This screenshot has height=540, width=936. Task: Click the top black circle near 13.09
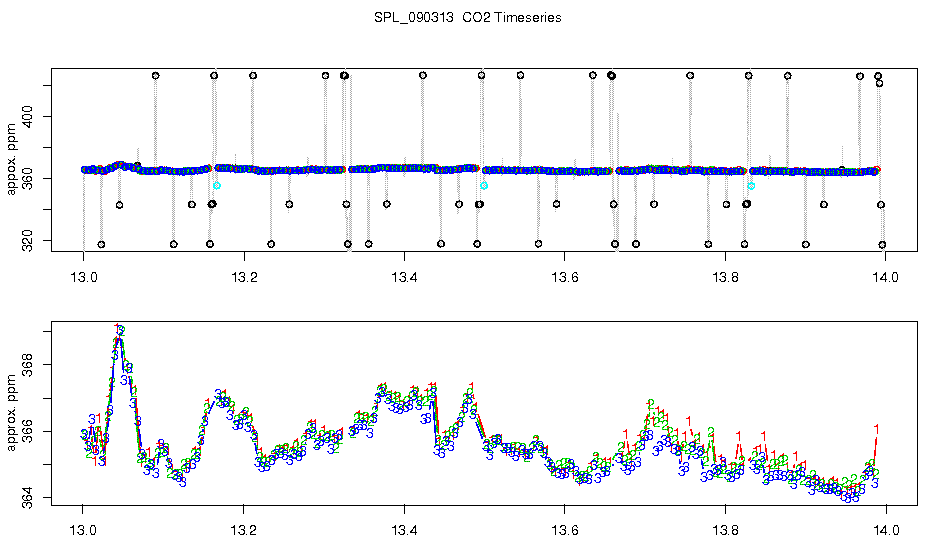click(x=155, y=76)
